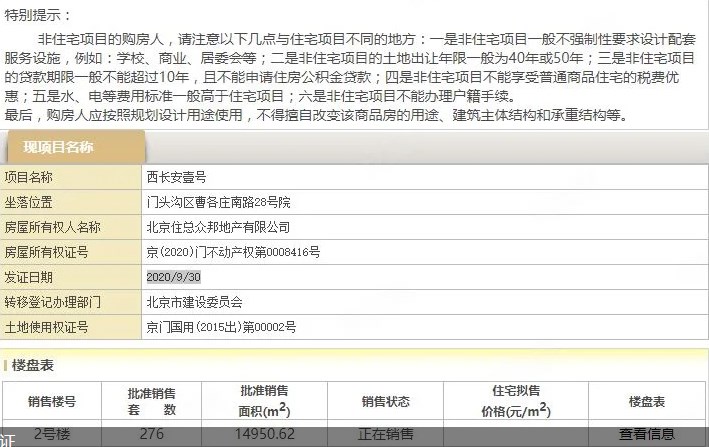Select the approved area value 14950.62
This screenshot has height=447, width=709.
pos(264,434)
